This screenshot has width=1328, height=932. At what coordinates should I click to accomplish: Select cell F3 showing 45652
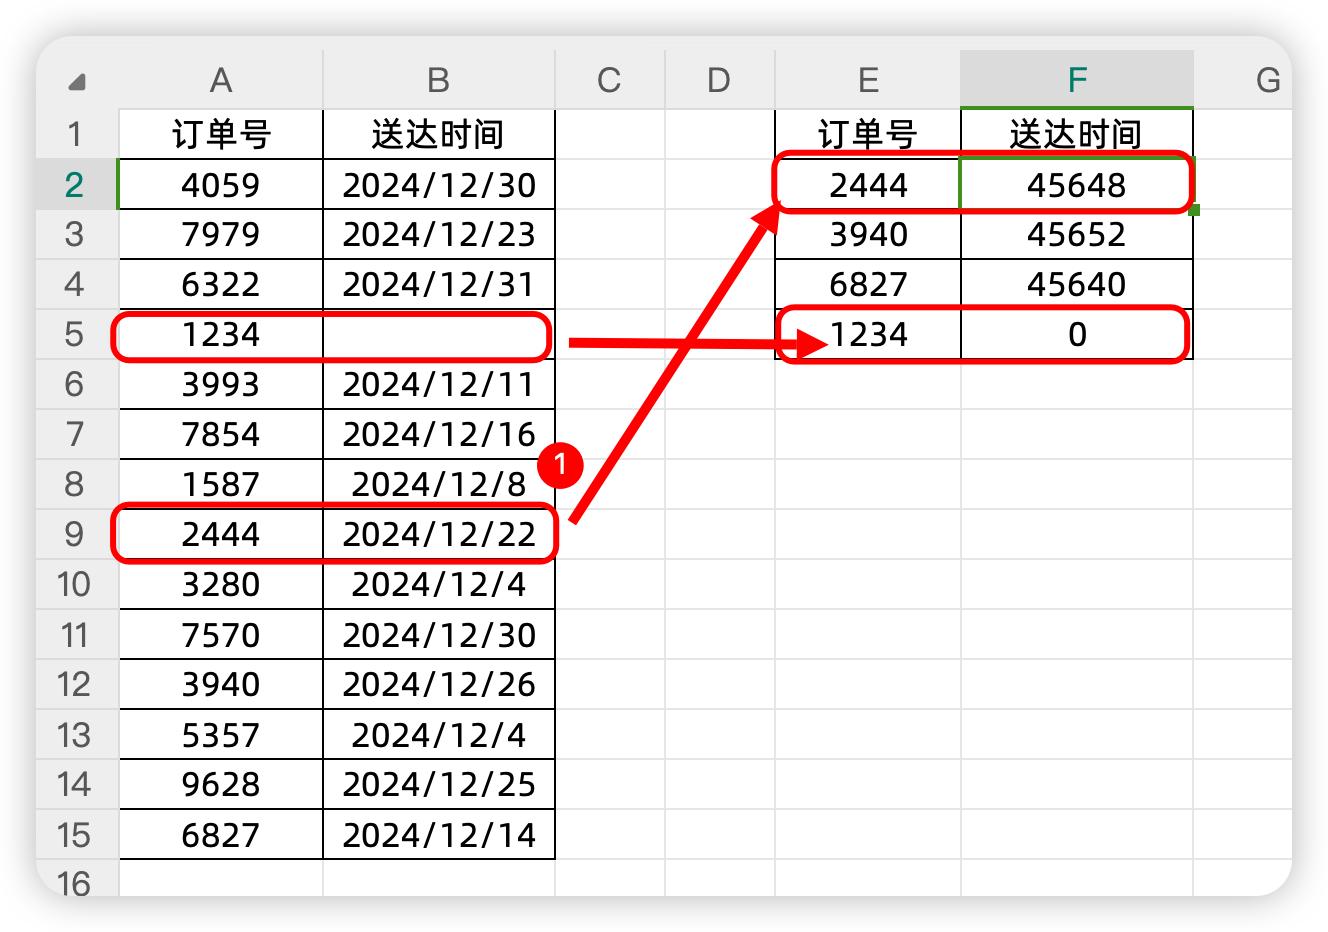click(x=1077, y=234)
